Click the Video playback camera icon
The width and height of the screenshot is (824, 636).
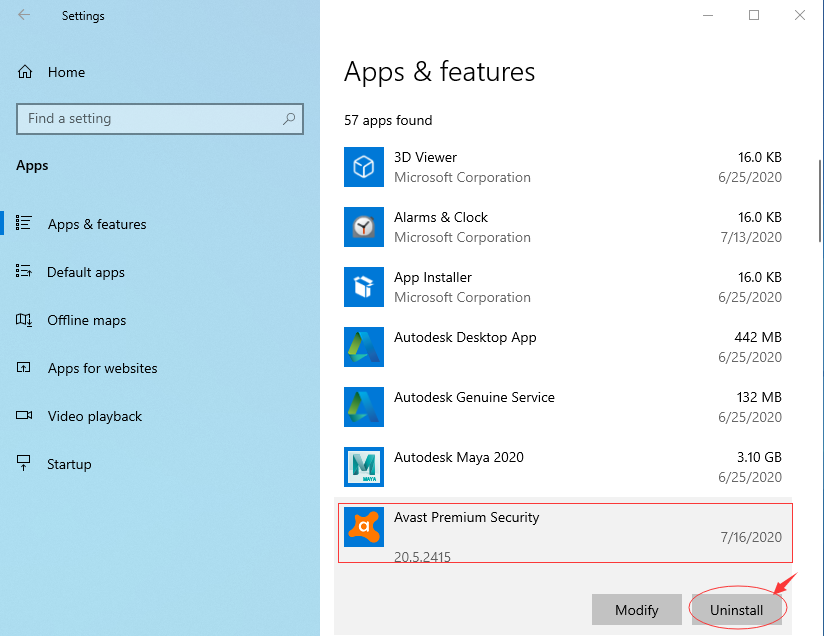tap(24, 415)
